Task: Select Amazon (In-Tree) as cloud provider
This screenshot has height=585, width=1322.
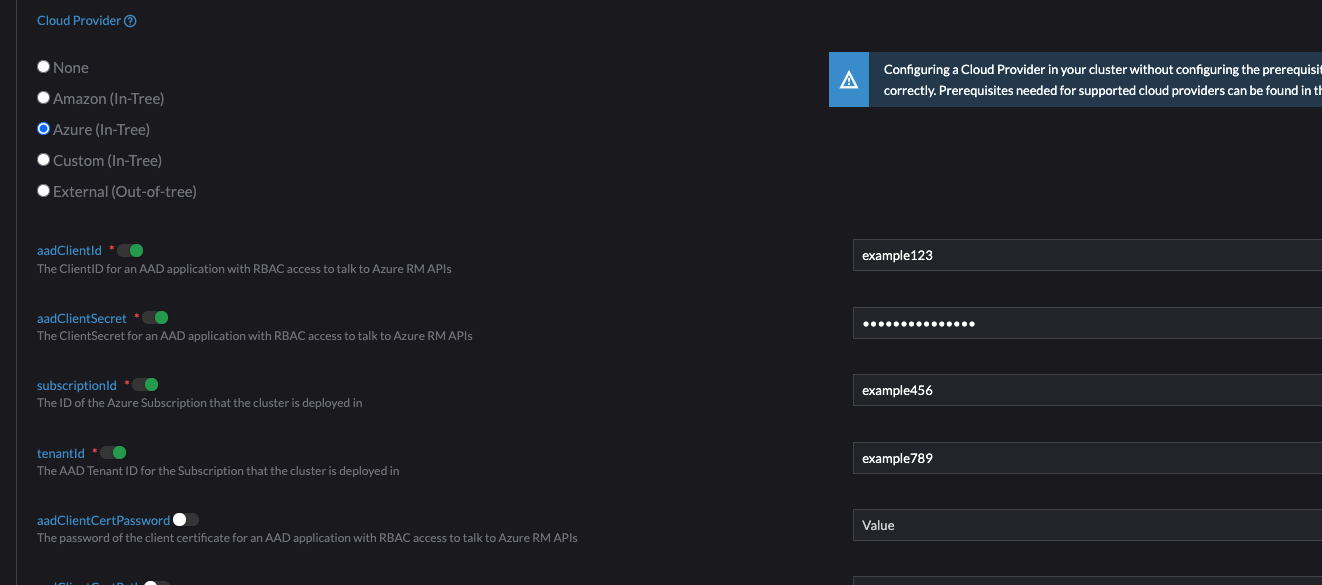Action: point(43,97)
